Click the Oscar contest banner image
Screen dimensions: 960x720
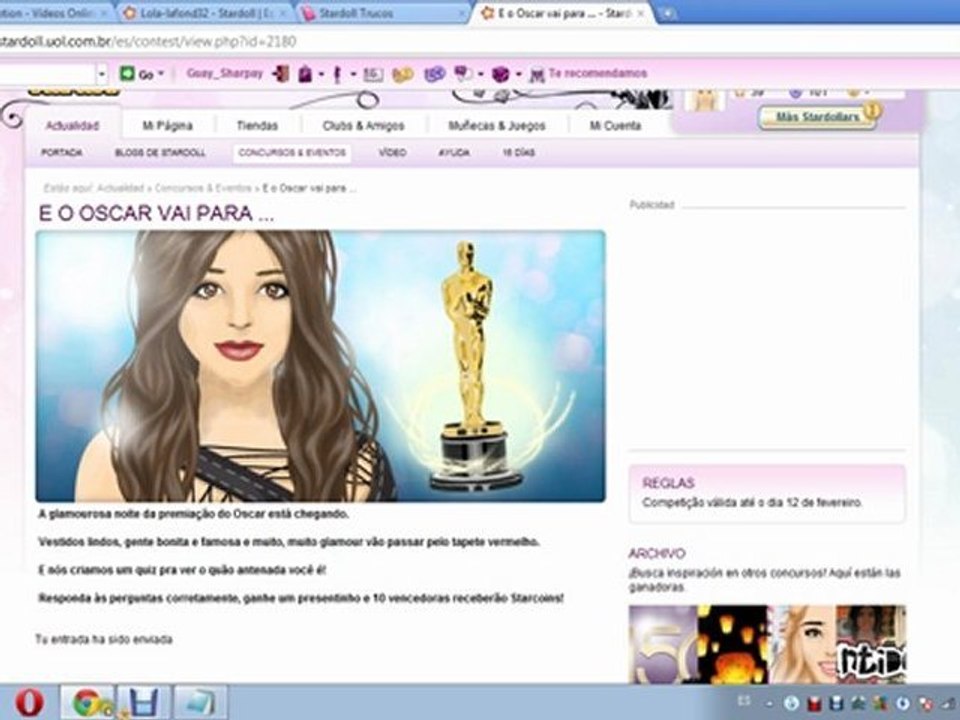pyautogui.click(x=320, y=366)
